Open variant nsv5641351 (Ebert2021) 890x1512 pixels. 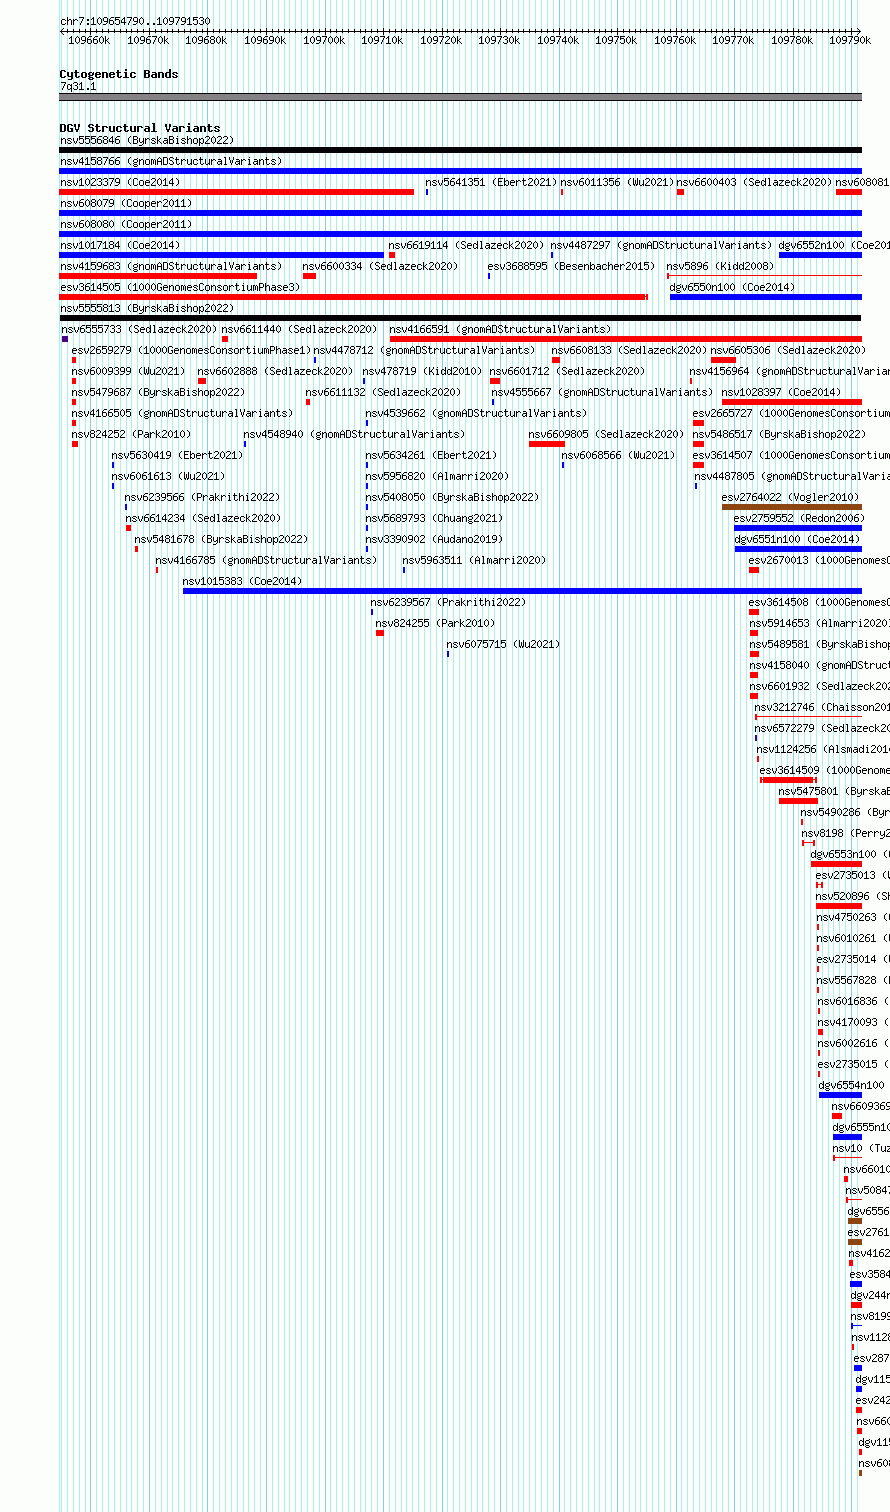tap(491, 182)
